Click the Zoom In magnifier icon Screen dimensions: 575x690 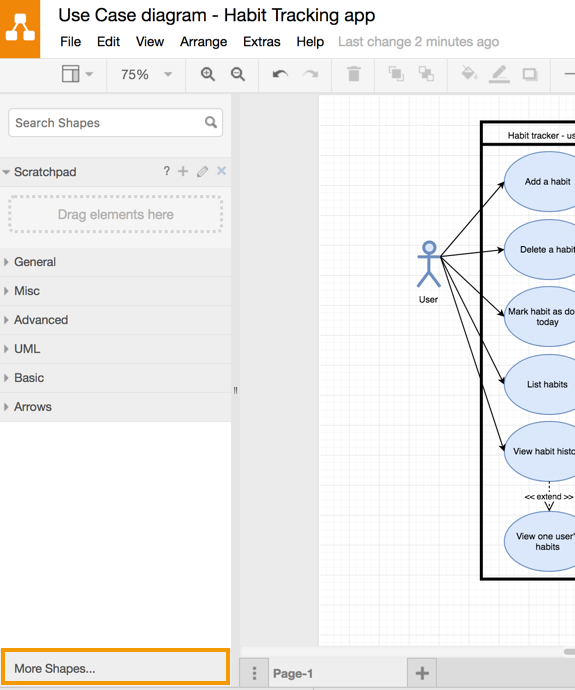pyautogui.click(x=208, y=74)
